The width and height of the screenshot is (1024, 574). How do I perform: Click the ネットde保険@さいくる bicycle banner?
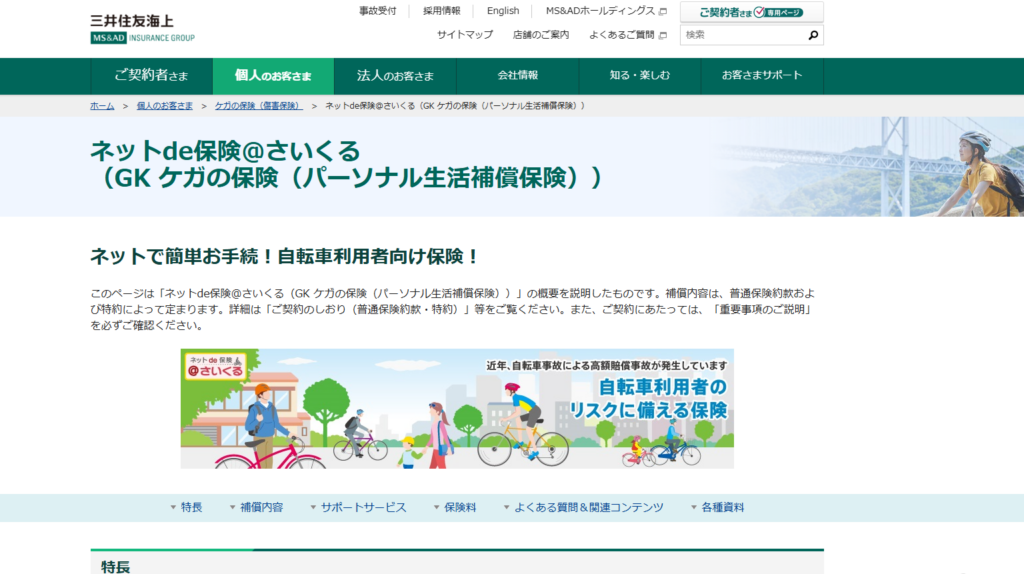click(457, 408)
